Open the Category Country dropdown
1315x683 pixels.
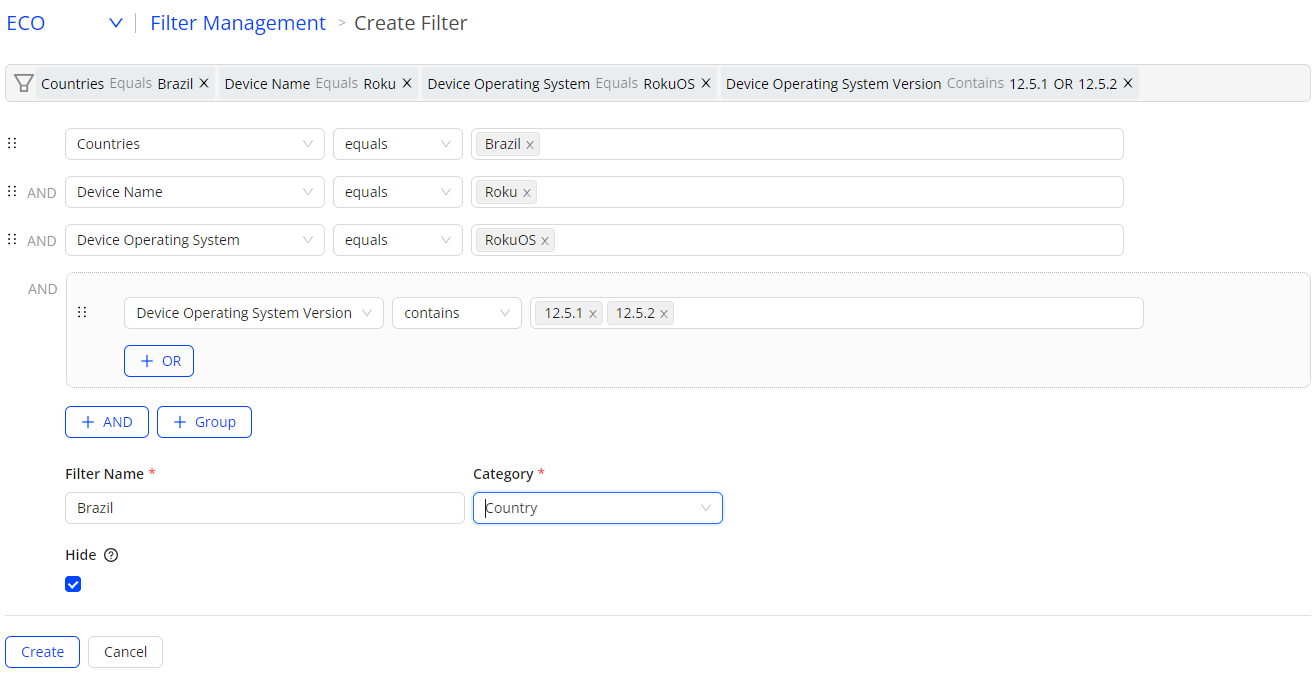coord(598,508)
